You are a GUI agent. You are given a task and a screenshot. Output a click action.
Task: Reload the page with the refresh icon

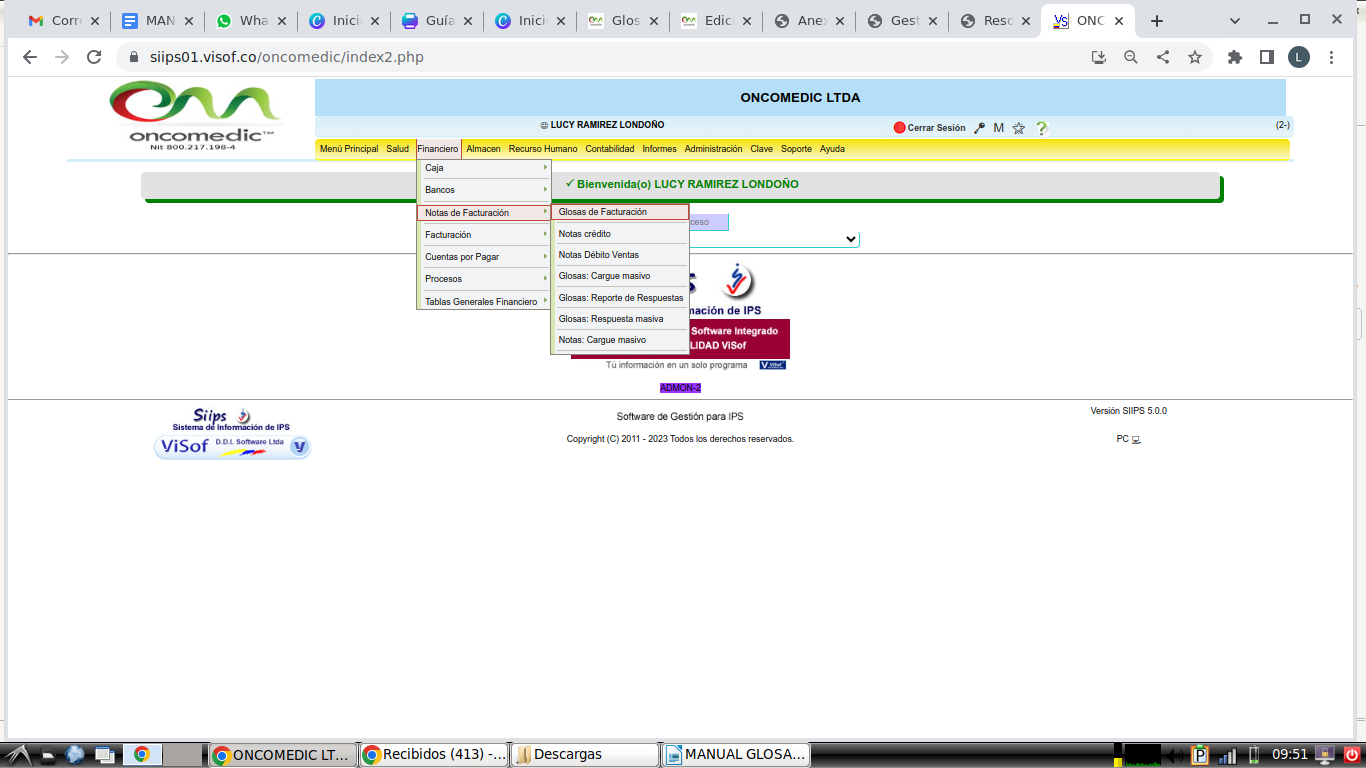click(x=94, y=57)
